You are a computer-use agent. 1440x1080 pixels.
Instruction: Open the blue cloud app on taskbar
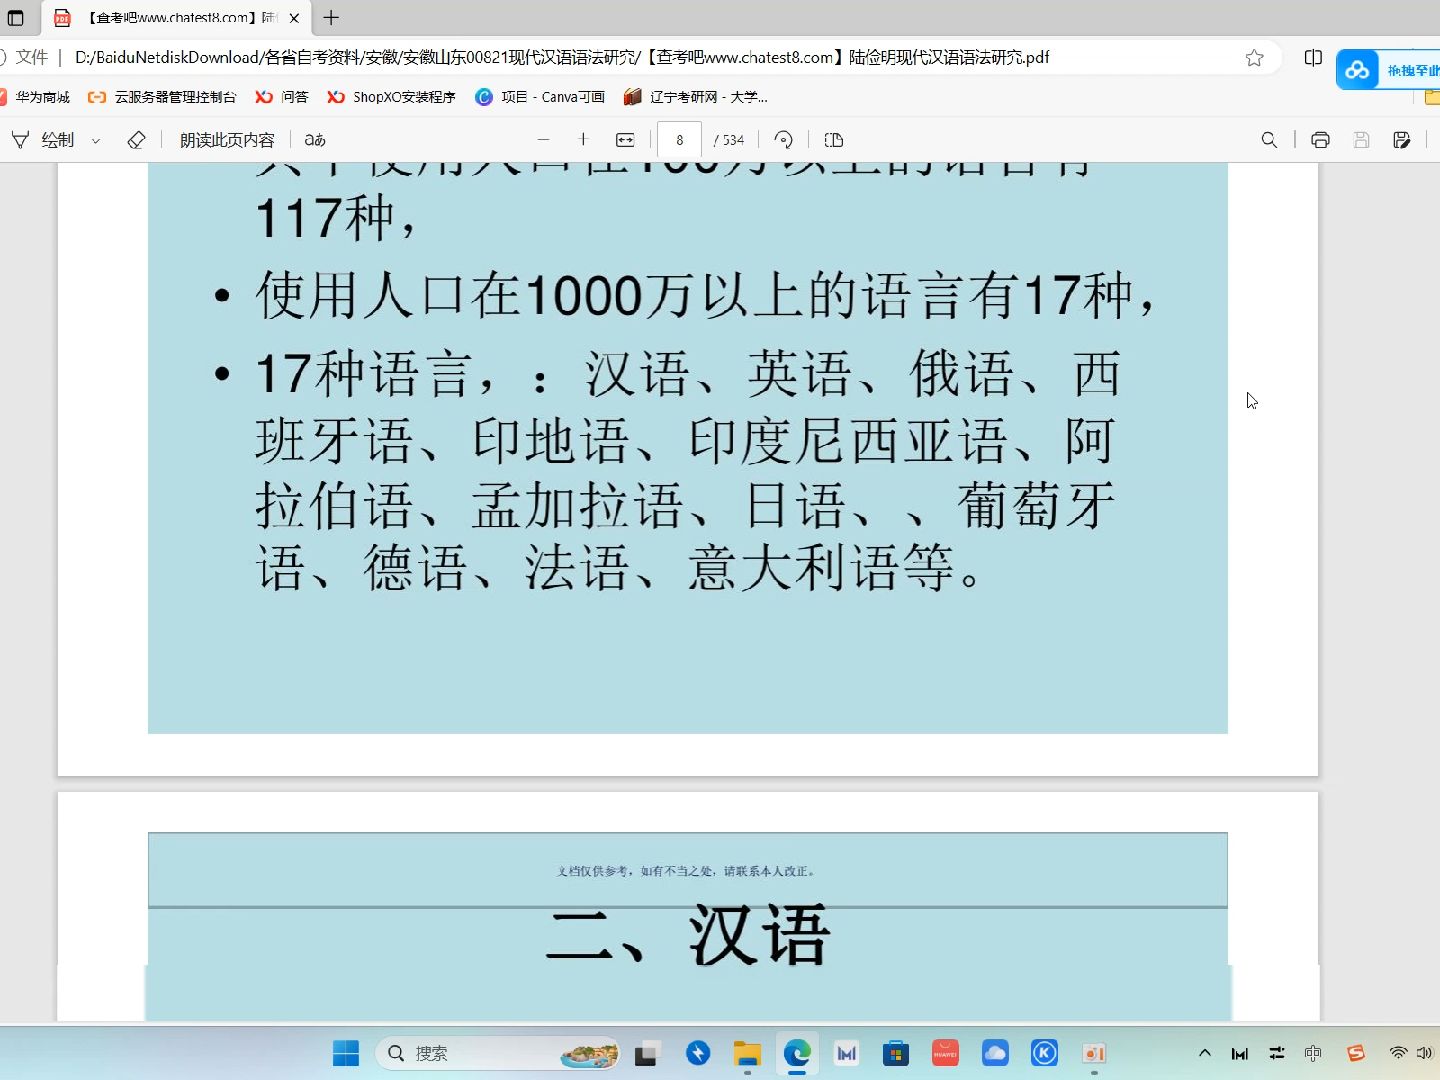click(x=995, y=1053)
